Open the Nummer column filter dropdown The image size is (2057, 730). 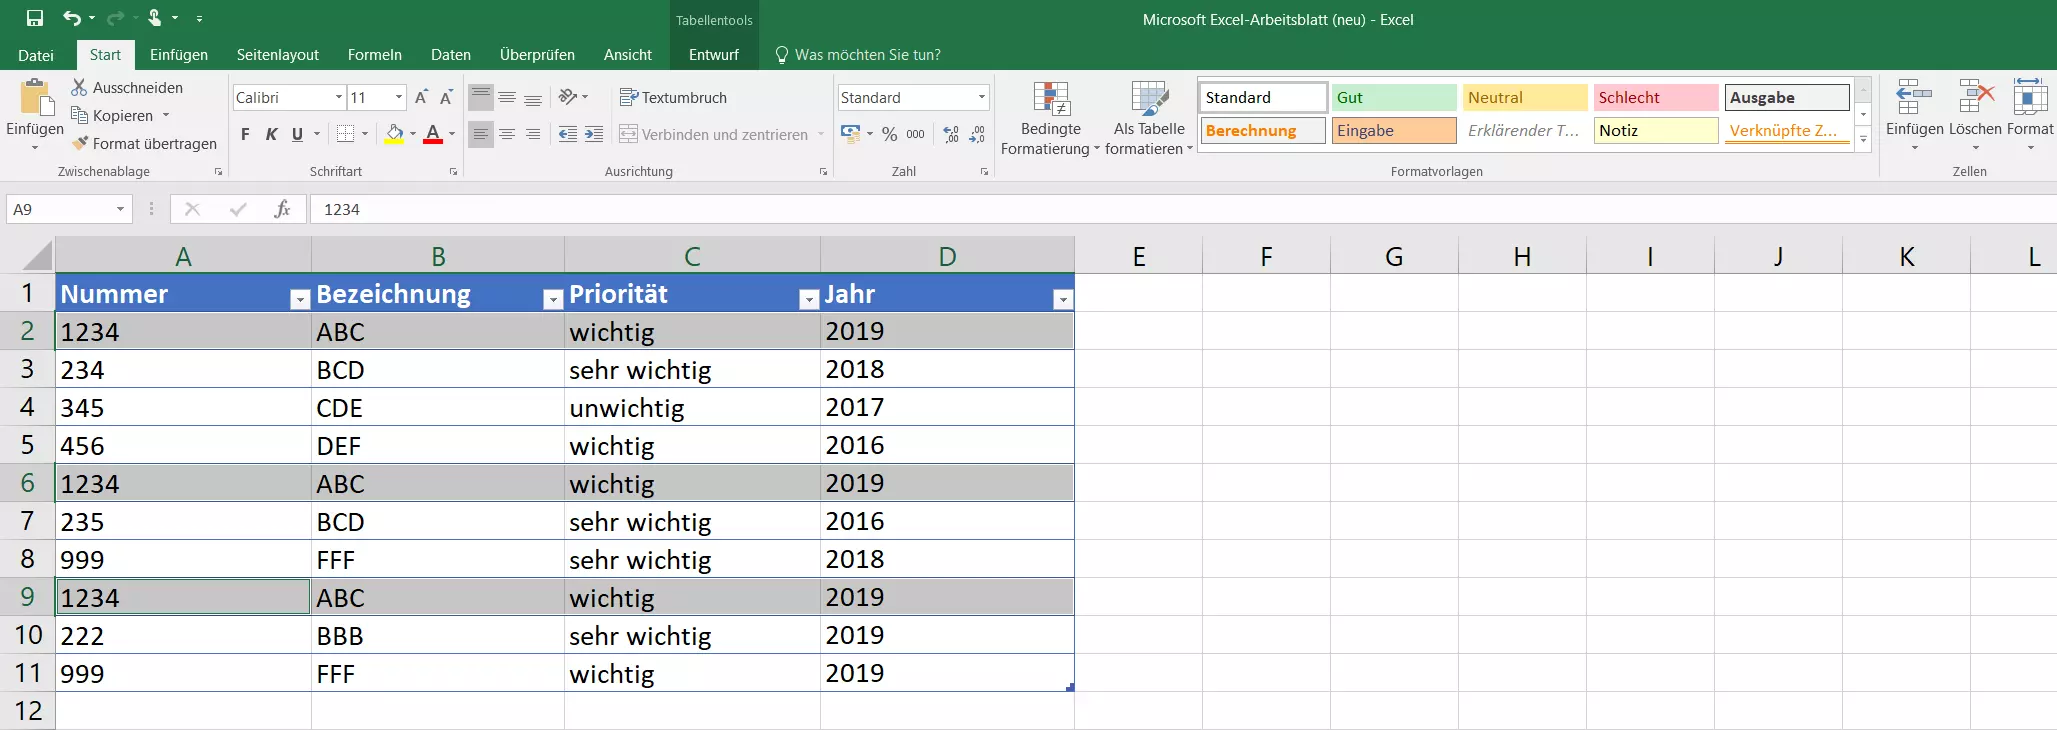click(x=299, y=299)
